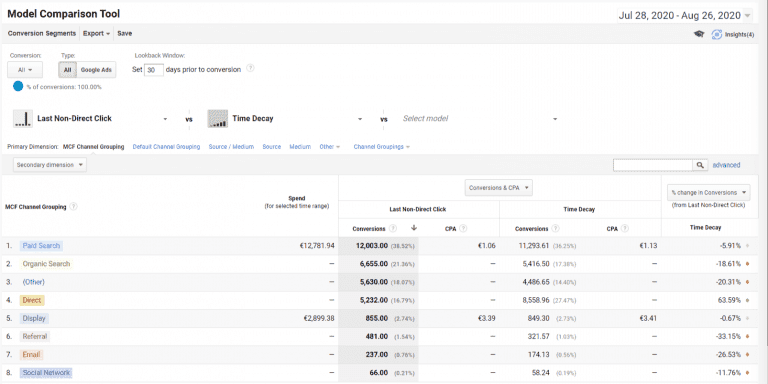Screen dimensions: 768x384
Task: Open Conversions & CPA dropdown
Action: click(x=499, y=188)
